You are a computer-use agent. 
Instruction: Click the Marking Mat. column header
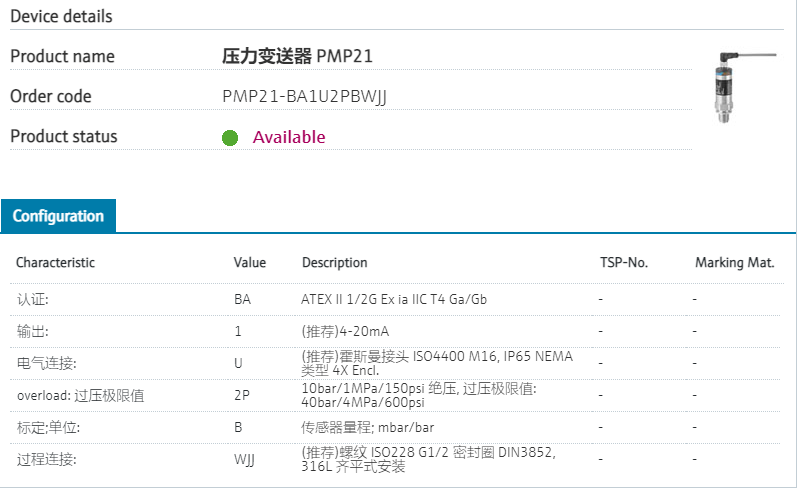click(735, 263)
